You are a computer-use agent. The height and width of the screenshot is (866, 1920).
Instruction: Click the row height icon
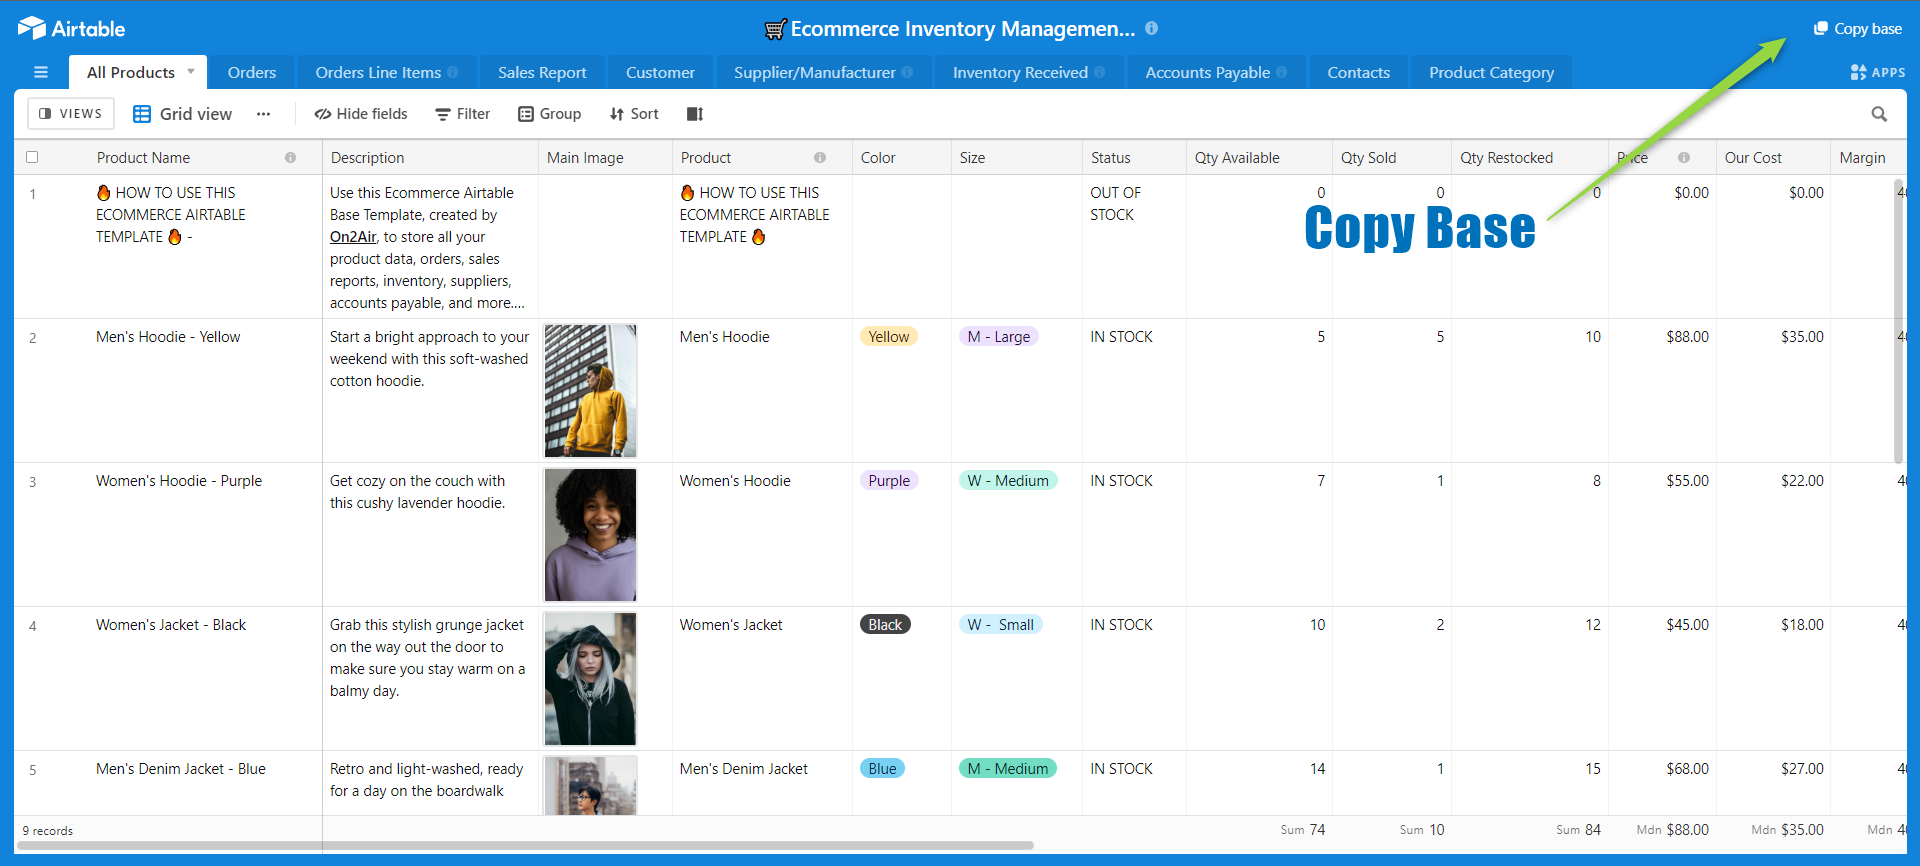pyautogui.click(x=695, y=114)
